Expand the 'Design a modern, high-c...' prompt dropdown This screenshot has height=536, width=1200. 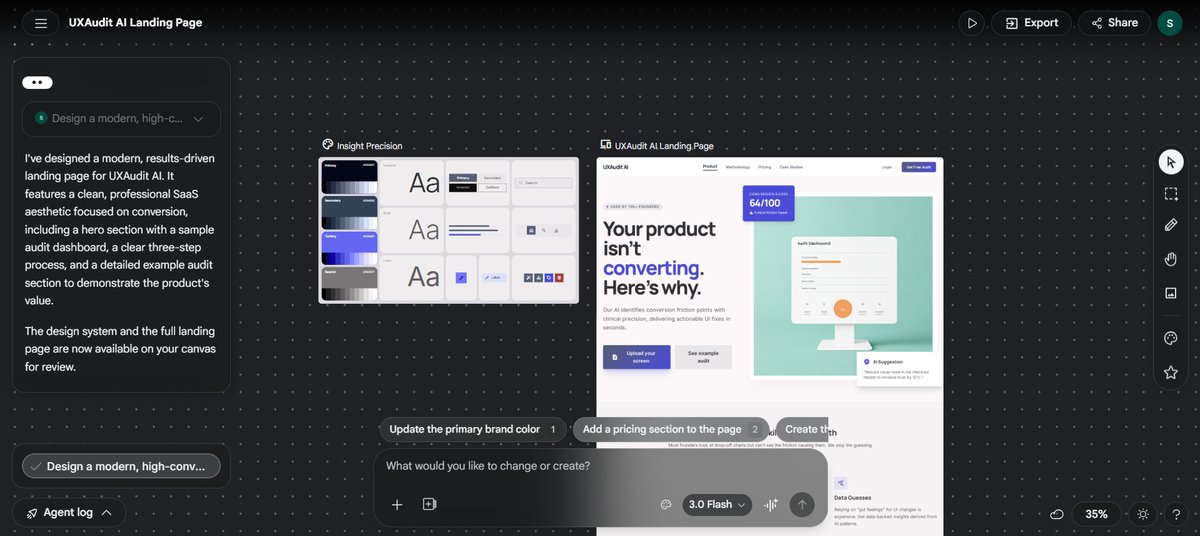click(121, 118)
